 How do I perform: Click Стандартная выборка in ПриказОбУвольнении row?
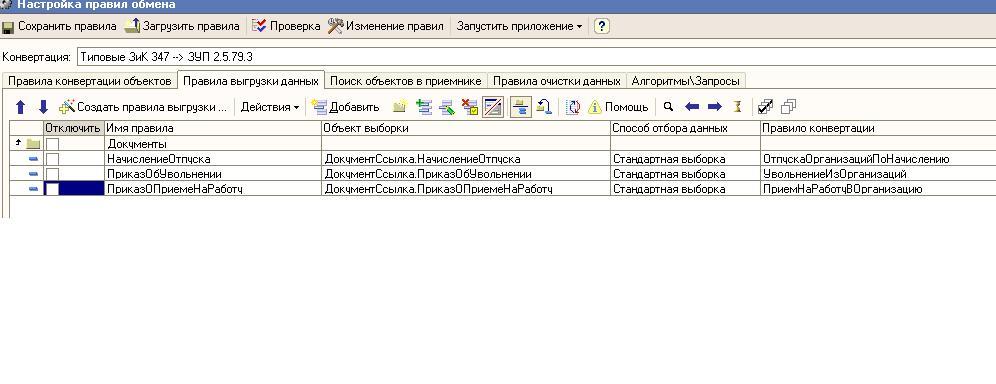tap(685, 174)
